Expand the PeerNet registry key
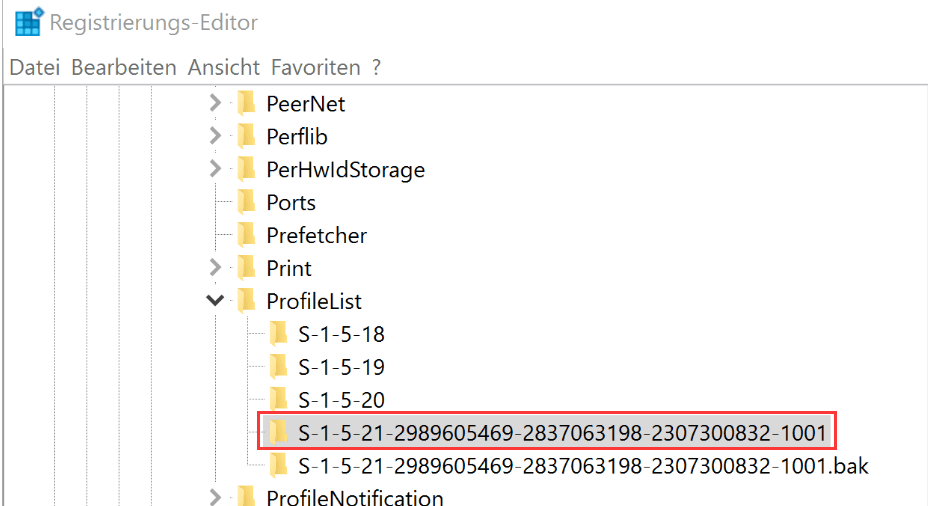Viewport: 928px width, 506px height. click(x=214, y=103)
